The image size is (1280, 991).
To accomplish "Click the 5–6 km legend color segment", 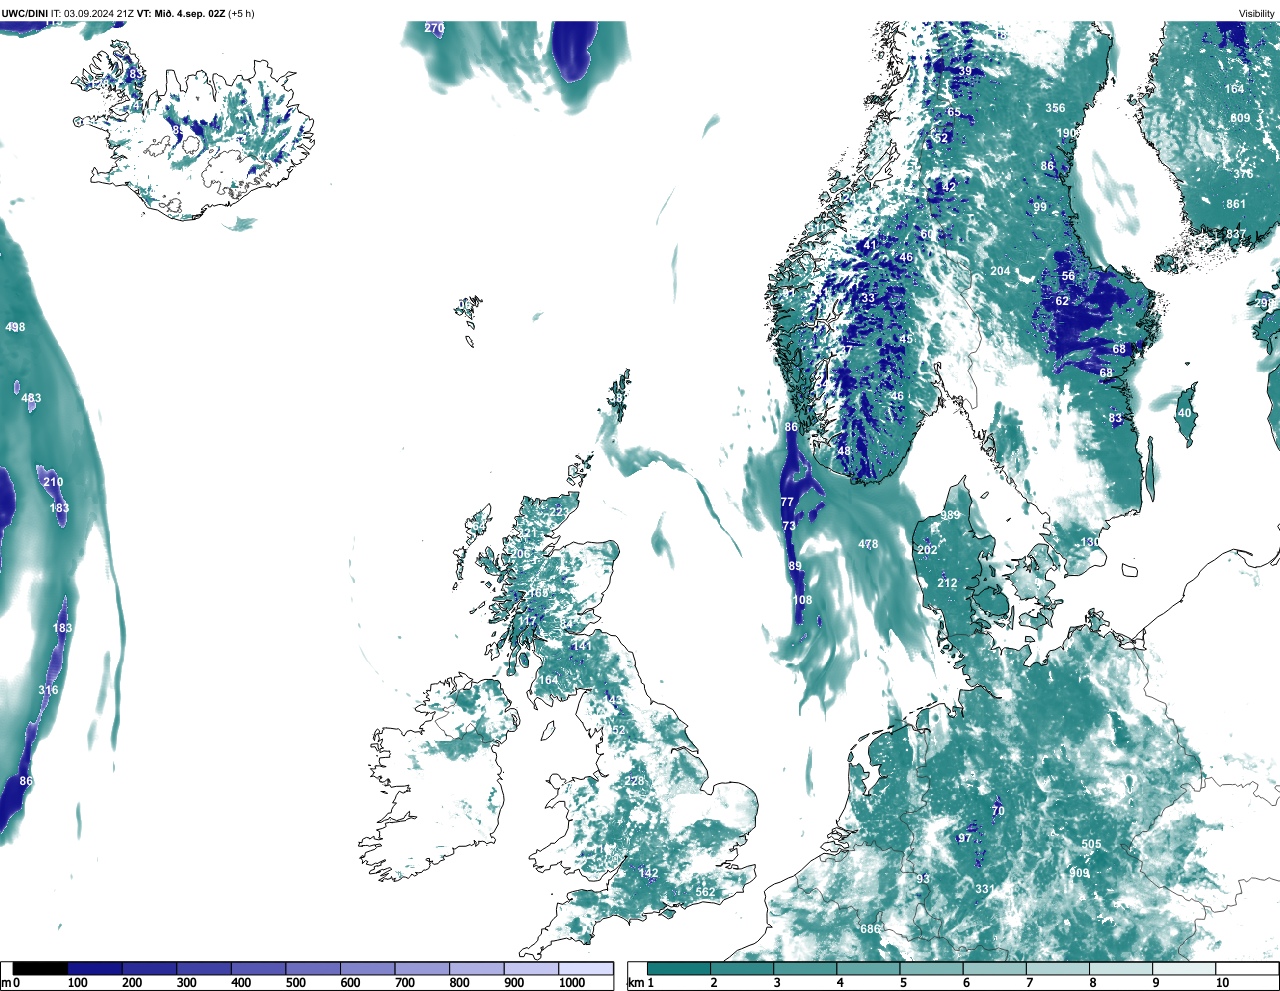I will (x=932, y=968).
